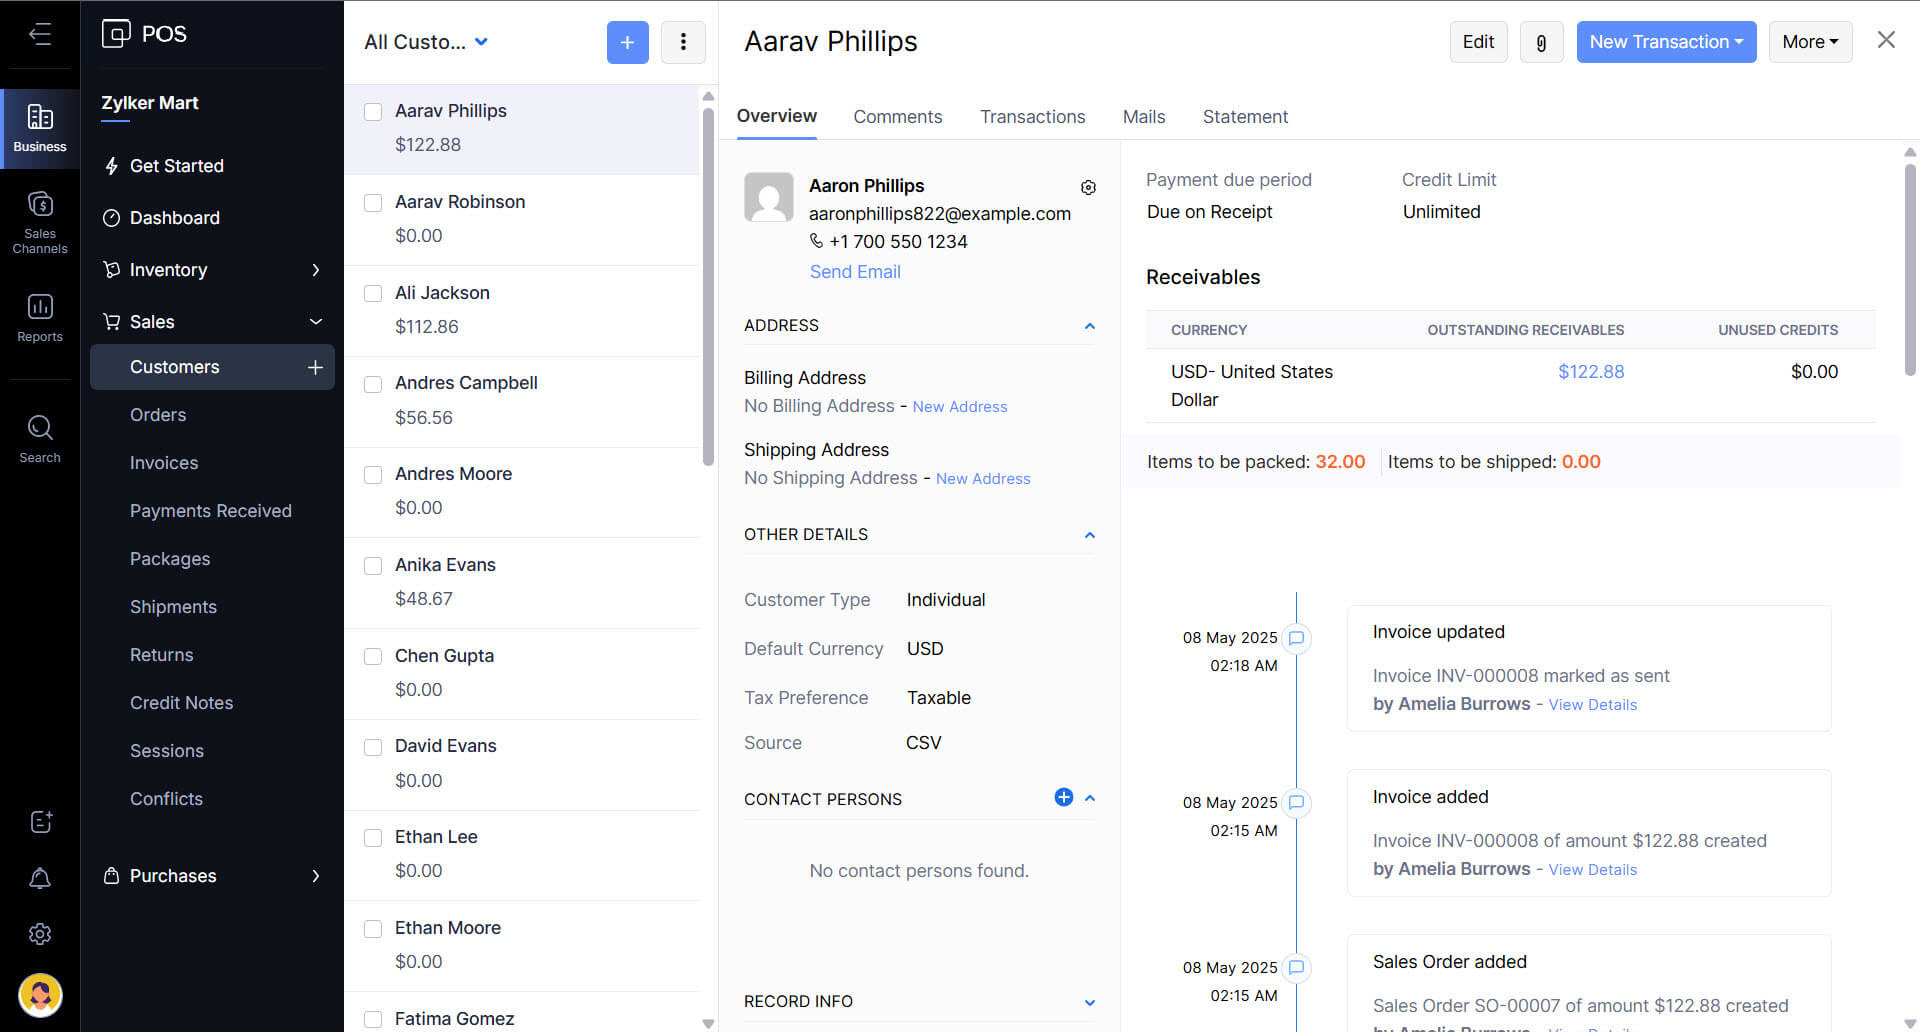The width and height of the screenshot is (1920, 1032).
Task: Add a contact person with plus icon
Action: (1063, 797)
